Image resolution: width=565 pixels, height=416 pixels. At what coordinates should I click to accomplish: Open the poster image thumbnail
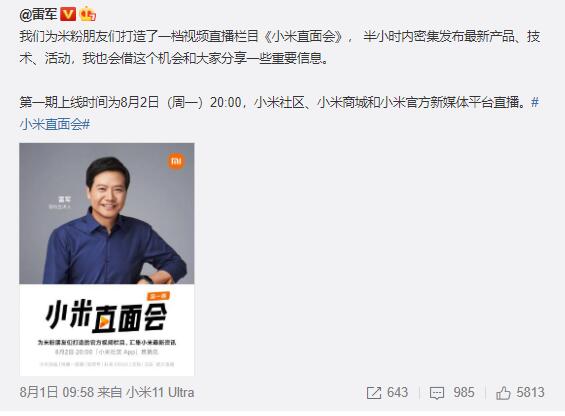tap(107, 259)
